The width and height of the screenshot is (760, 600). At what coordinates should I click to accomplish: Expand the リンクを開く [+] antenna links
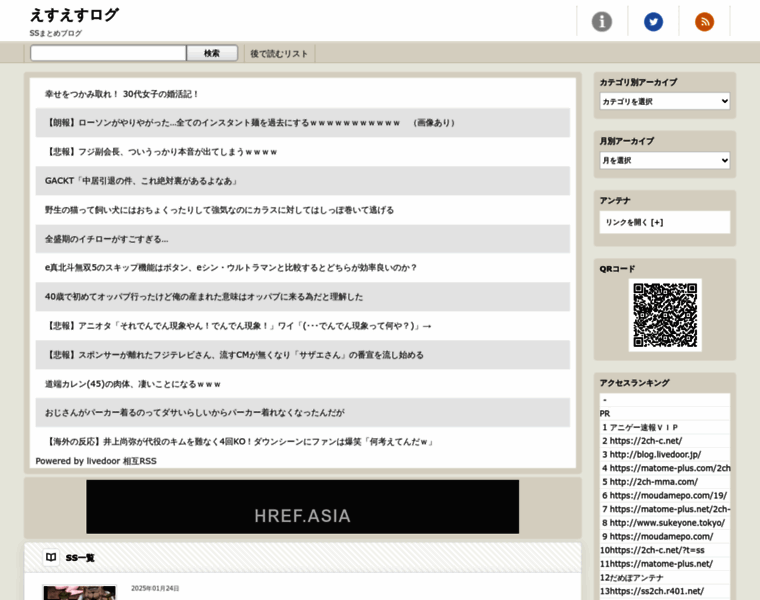point(634,222)
